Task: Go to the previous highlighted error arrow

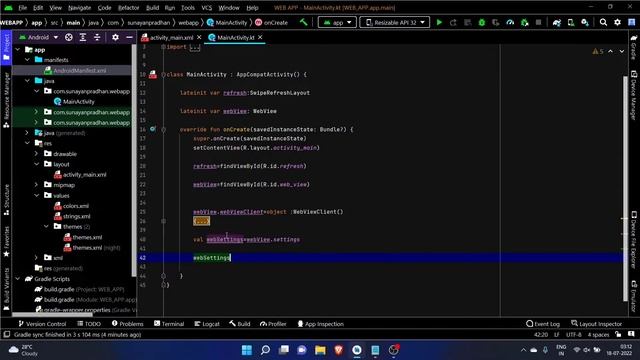Action: coord(610,51)
